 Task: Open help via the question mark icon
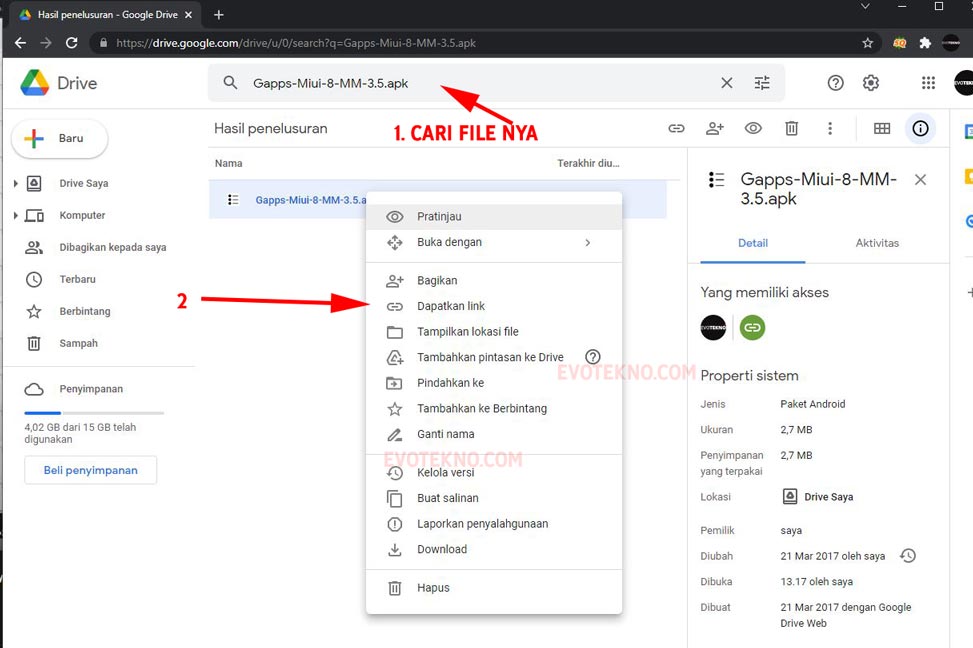(835, 83)
